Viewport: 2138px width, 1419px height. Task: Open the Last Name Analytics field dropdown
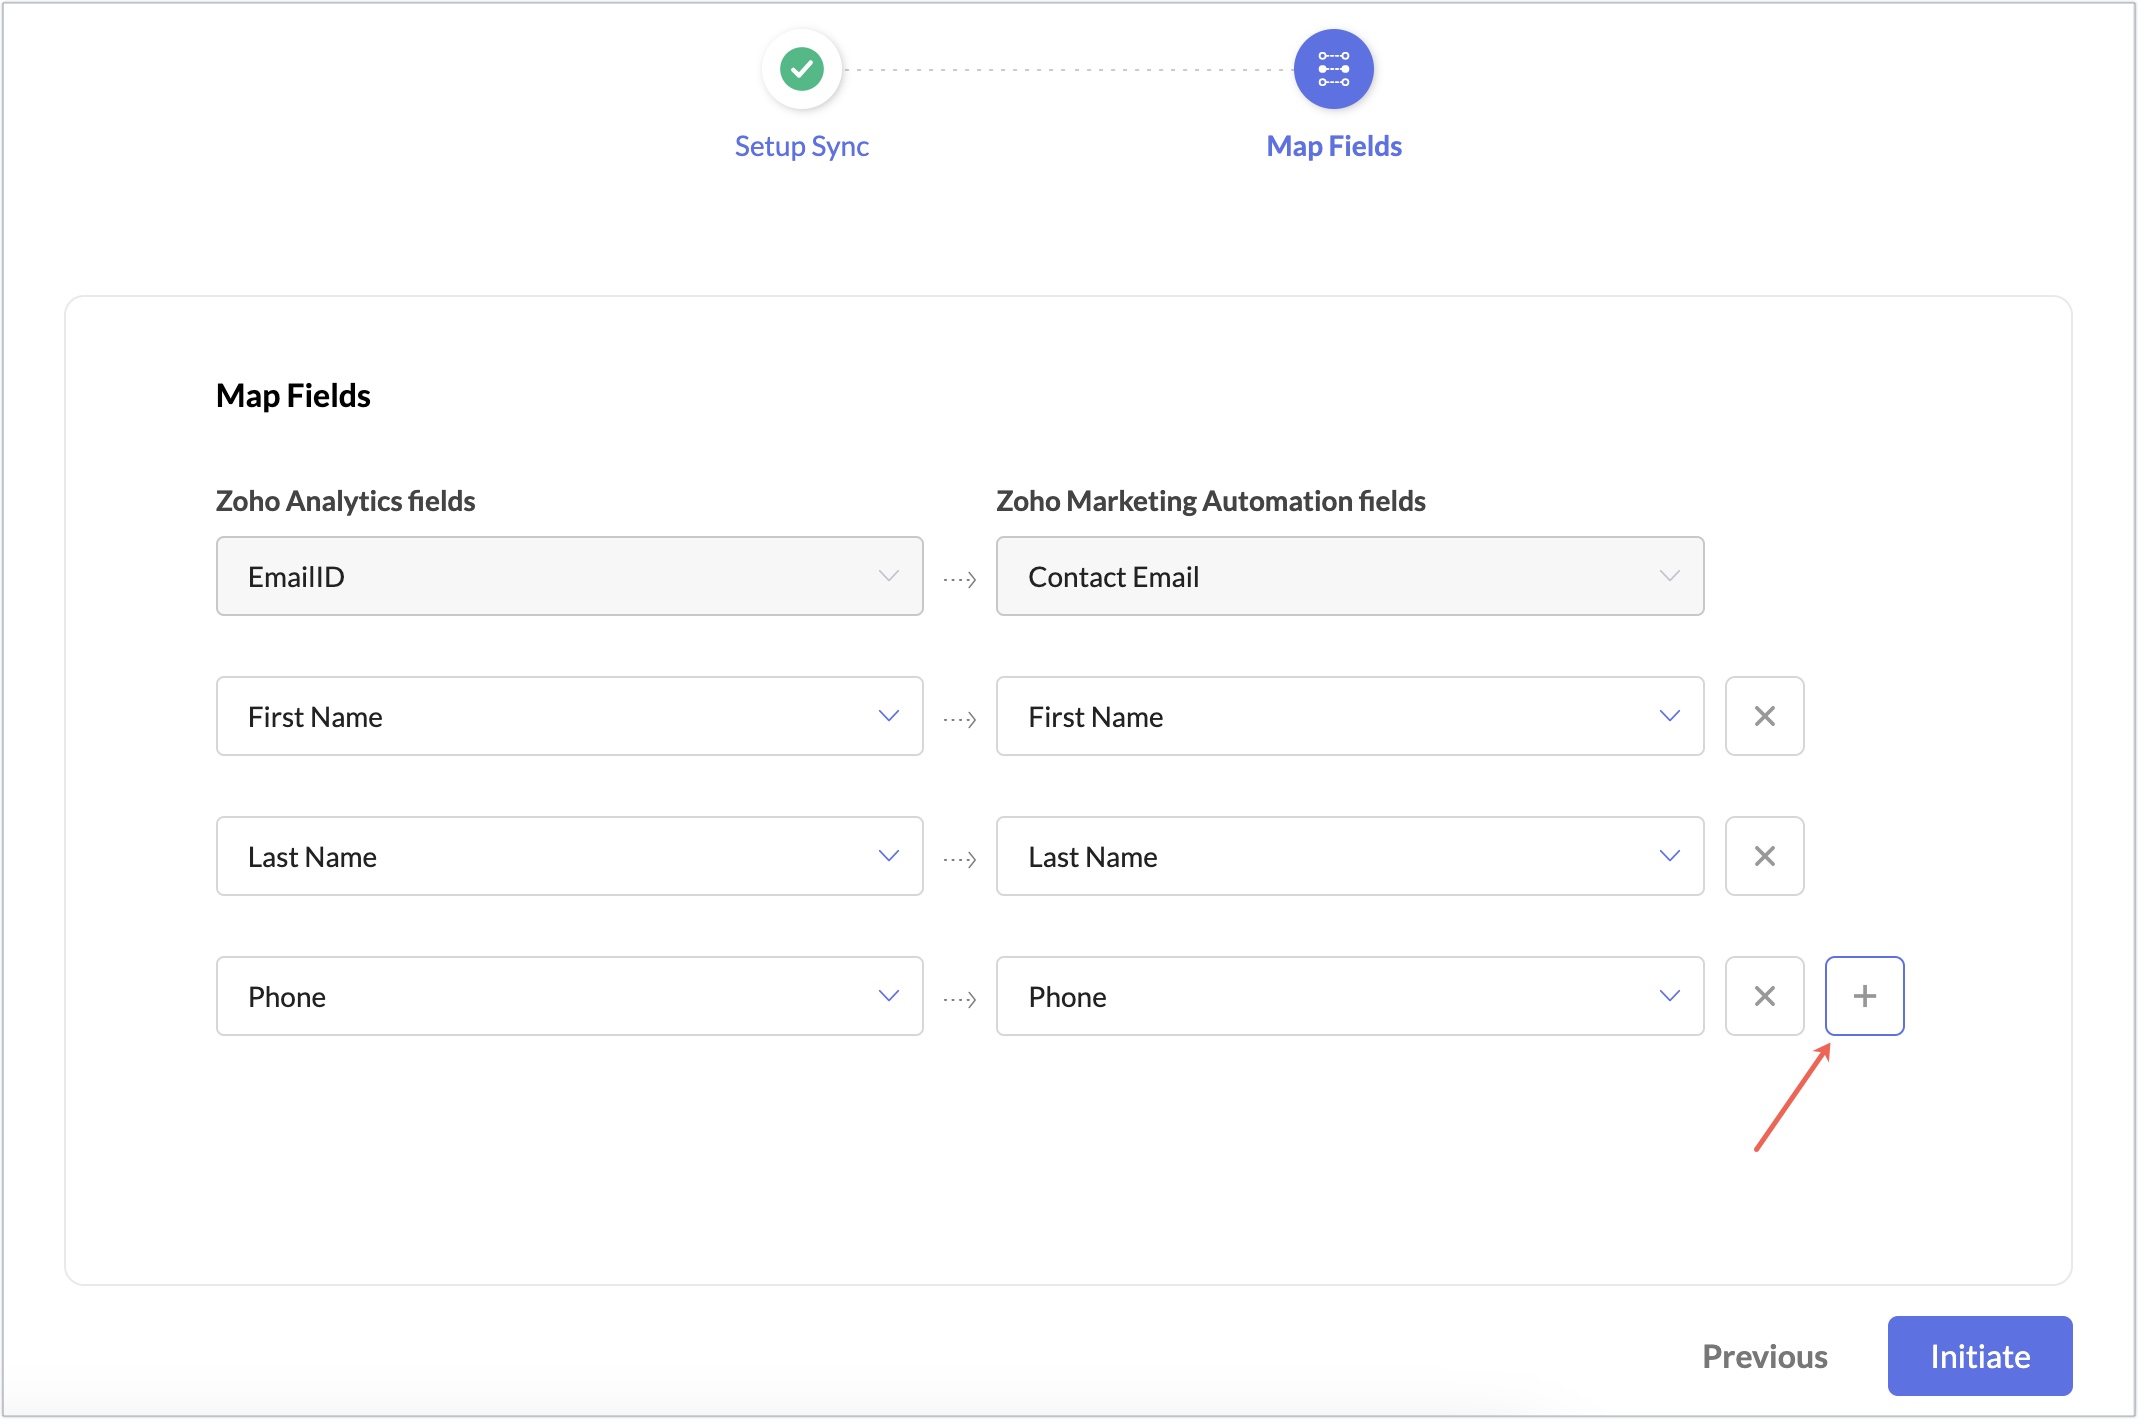[x=569, y=856]
